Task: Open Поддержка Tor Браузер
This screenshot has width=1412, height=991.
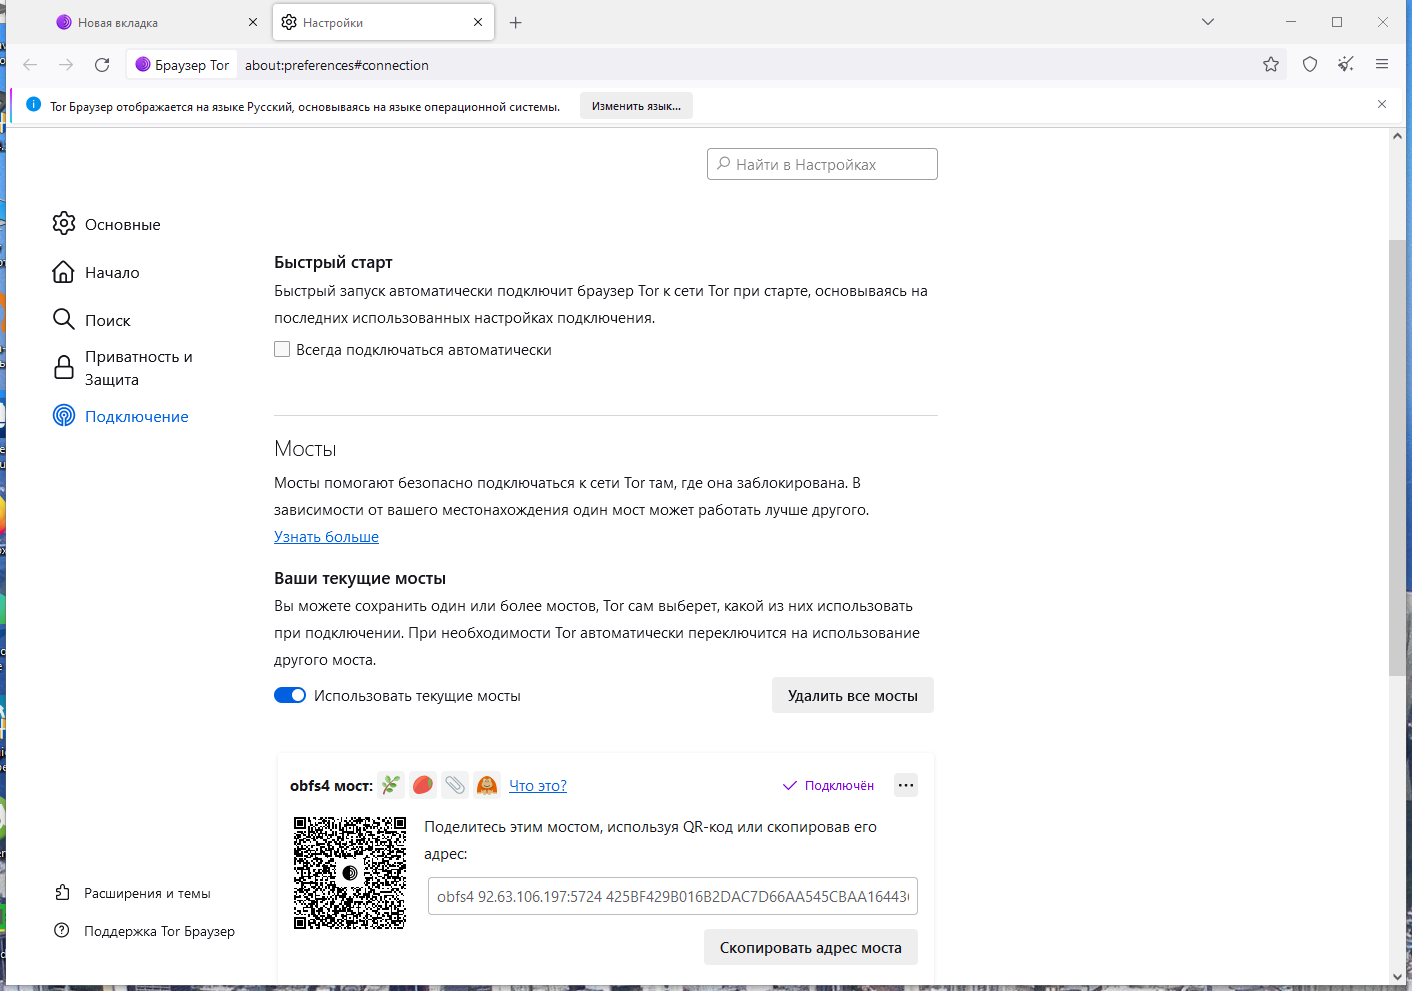Action: [145, 931]
